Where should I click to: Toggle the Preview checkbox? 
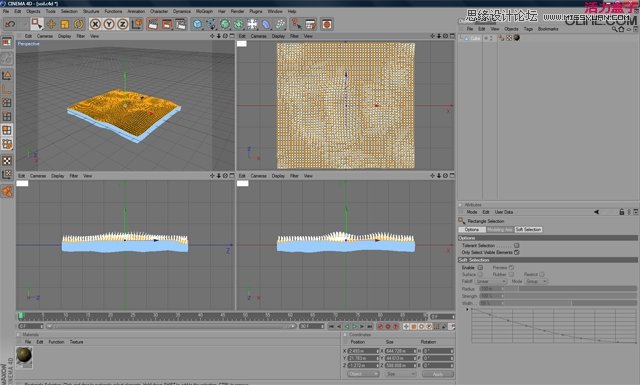coord(511,267)
